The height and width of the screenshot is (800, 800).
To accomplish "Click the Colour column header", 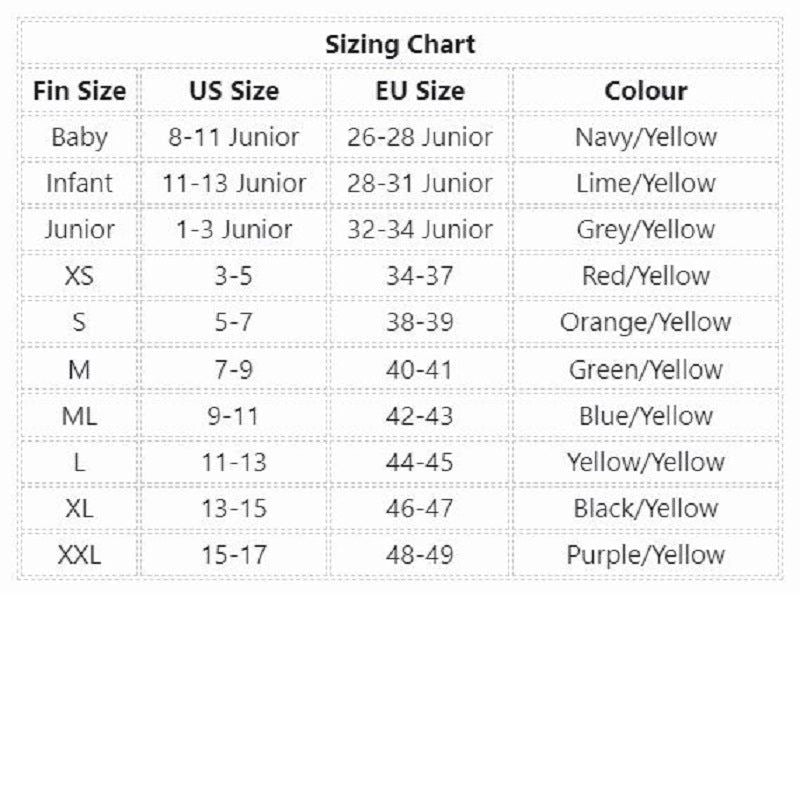I will (646, 91).
